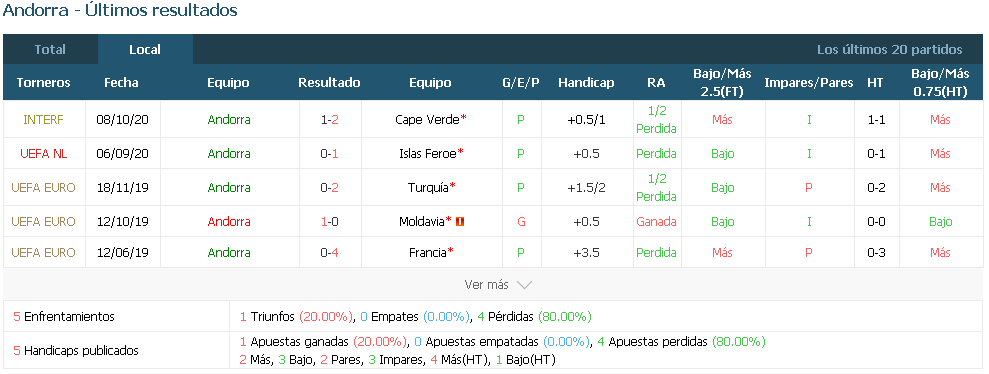Click the UEFA NL tournament label
This screenshot has width=989, height=374.
(44, 153)
